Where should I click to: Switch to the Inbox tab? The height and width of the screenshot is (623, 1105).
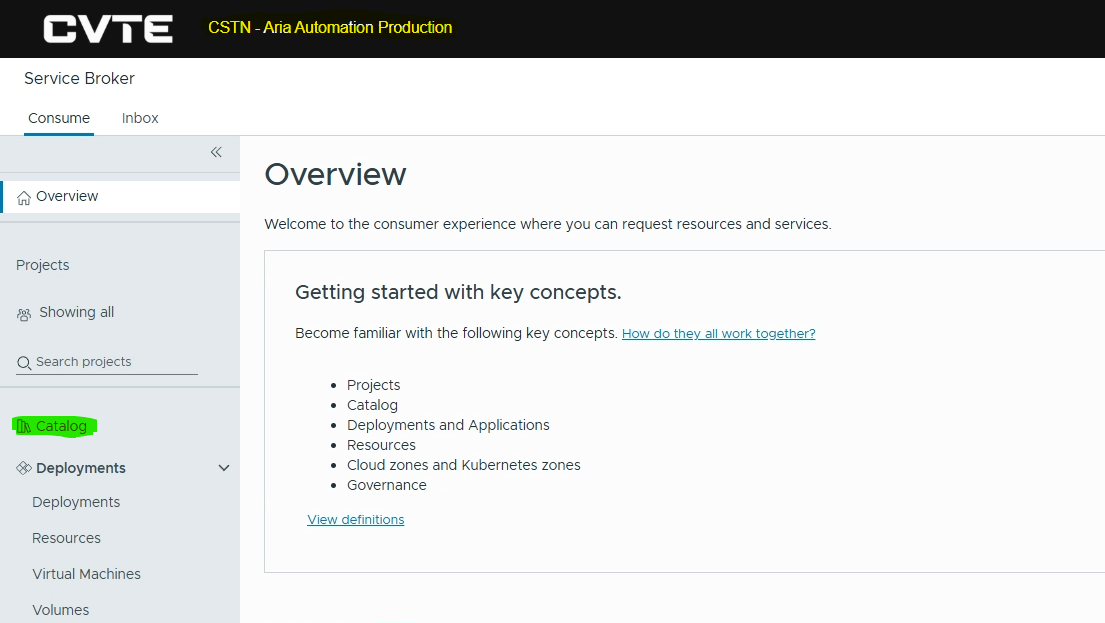[x=140, y=118]
